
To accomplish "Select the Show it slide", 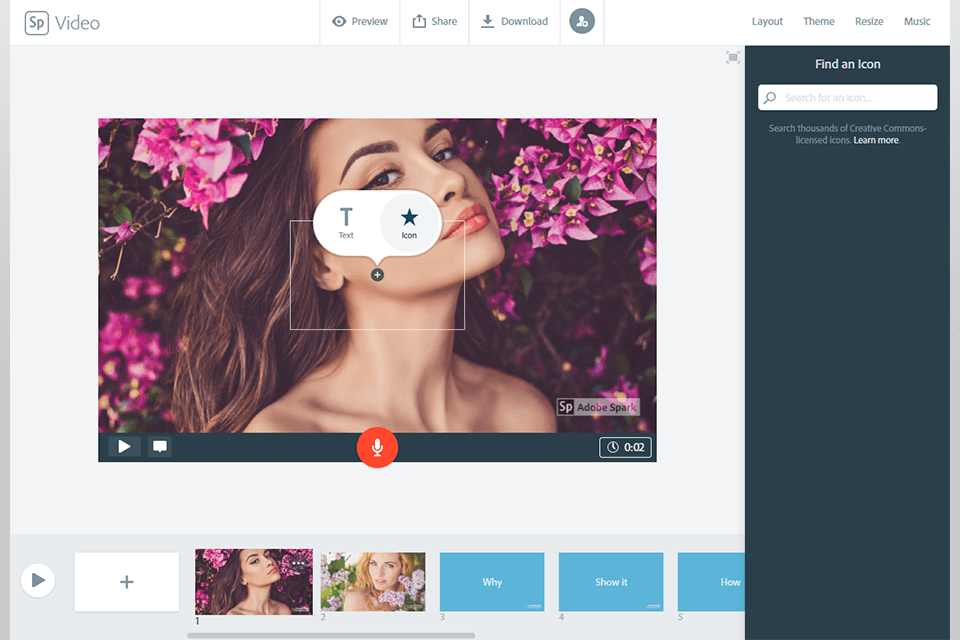I will coord(611,582).
